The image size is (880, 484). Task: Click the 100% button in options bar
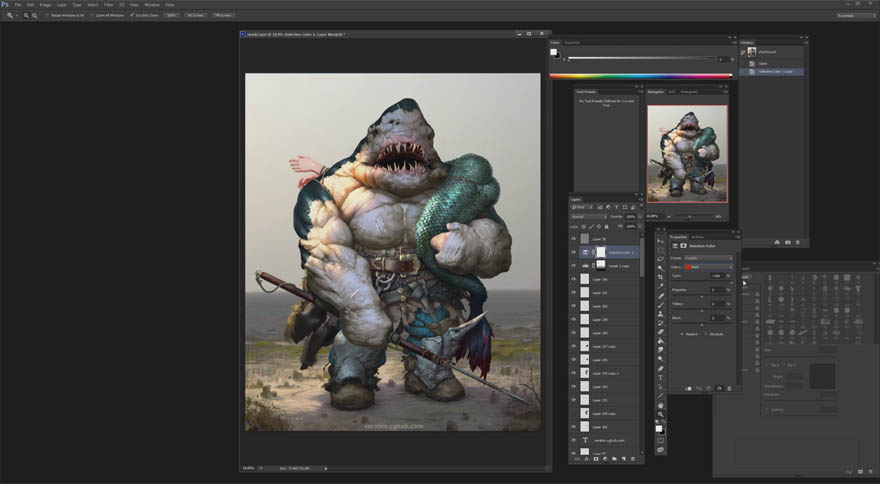171,15
